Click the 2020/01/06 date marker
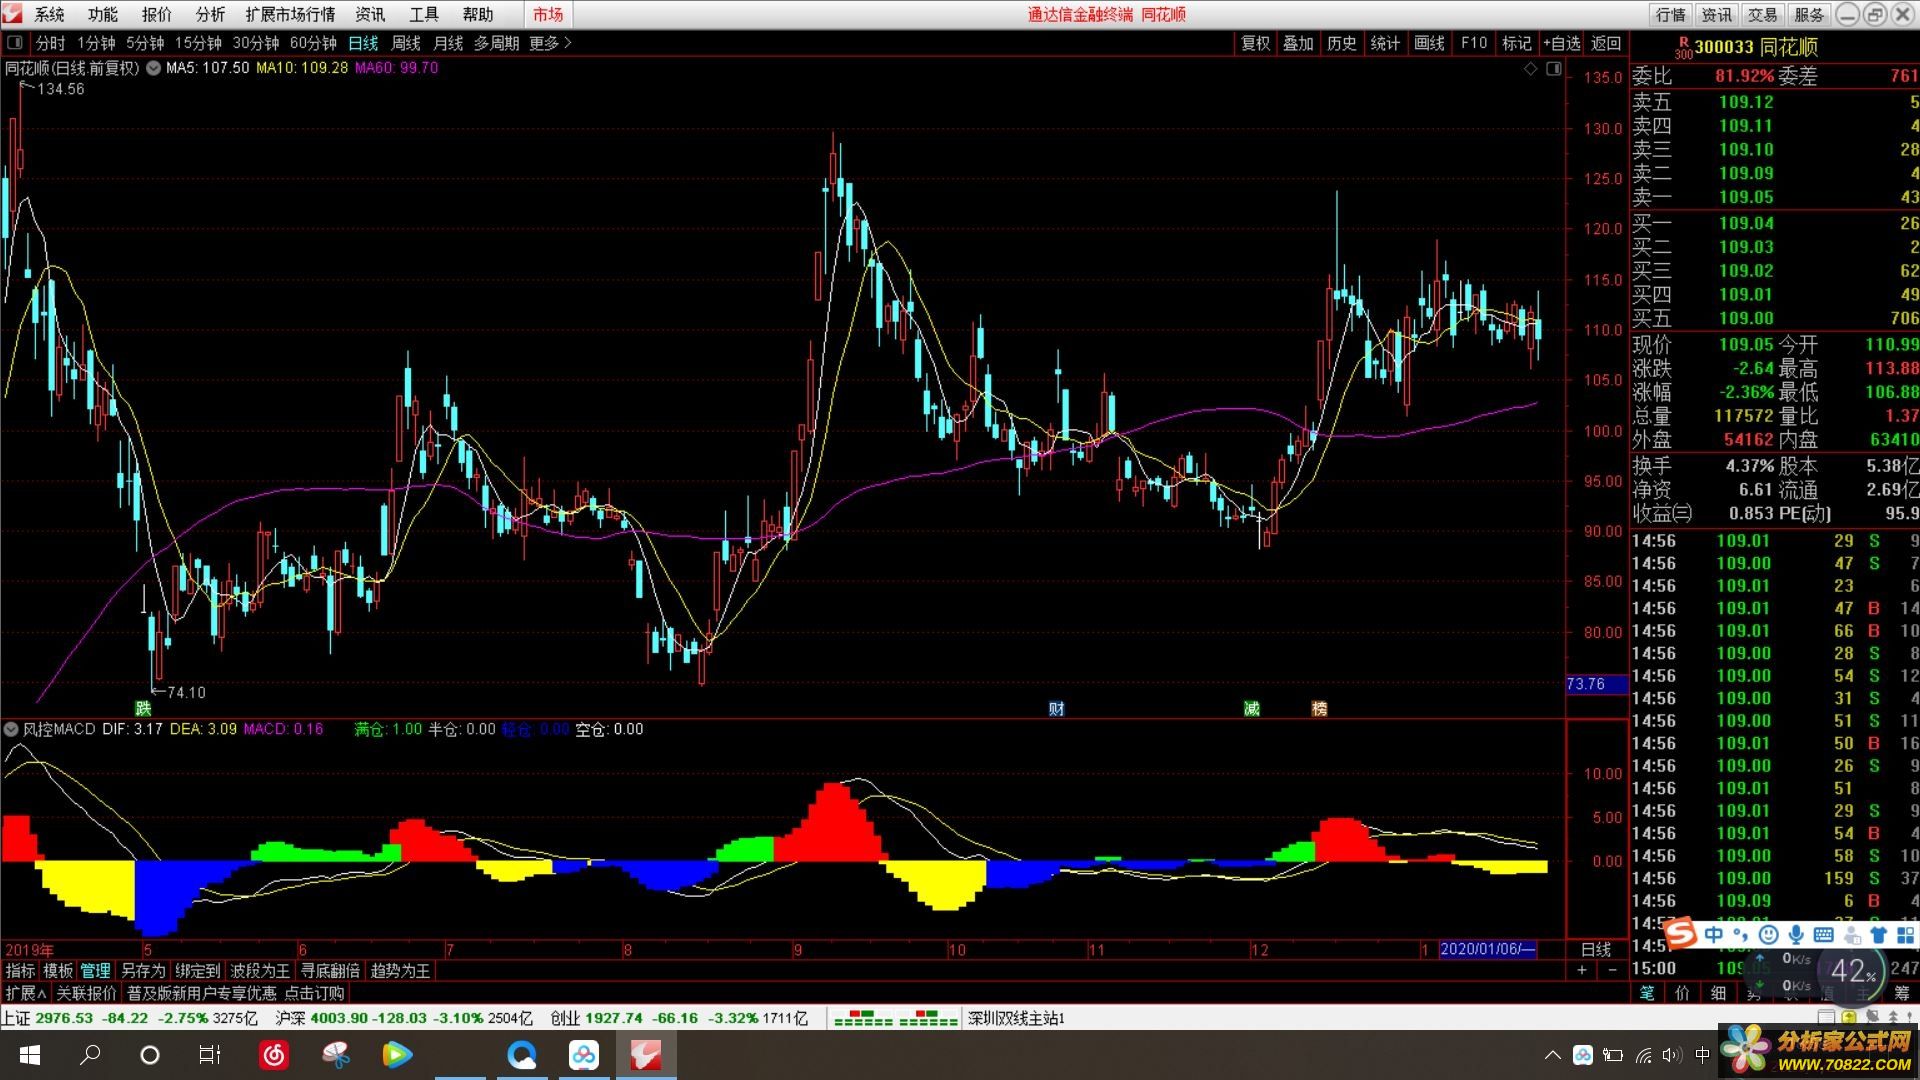 1487,949
